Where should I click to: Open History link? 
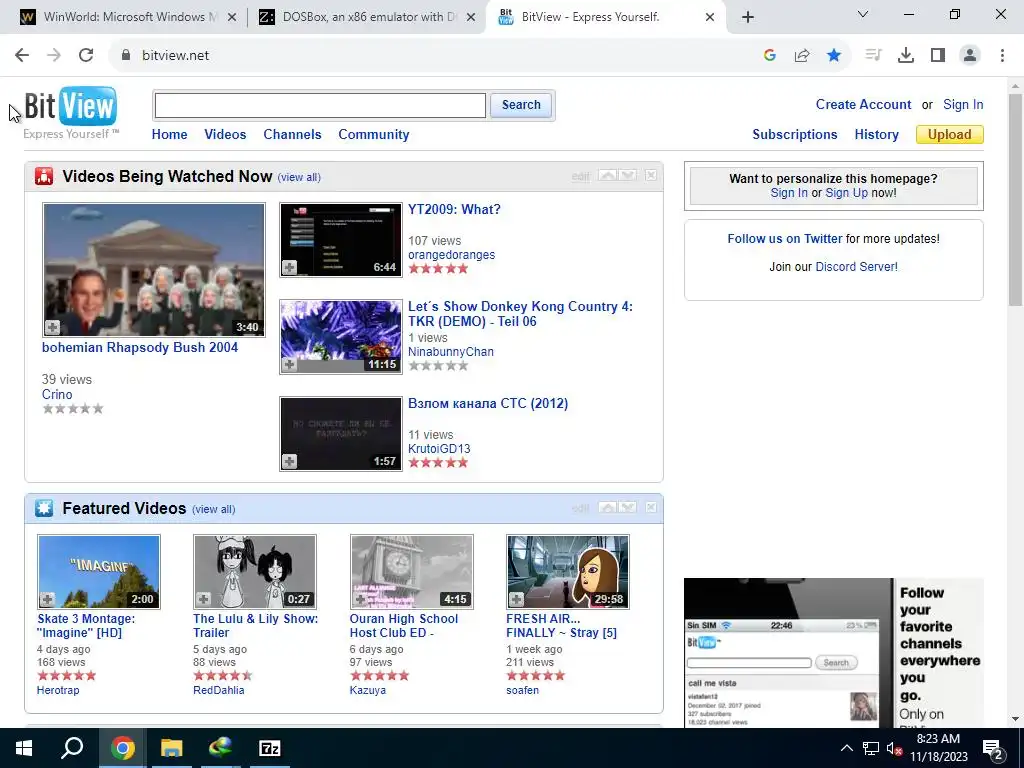(x=876, y=135)
